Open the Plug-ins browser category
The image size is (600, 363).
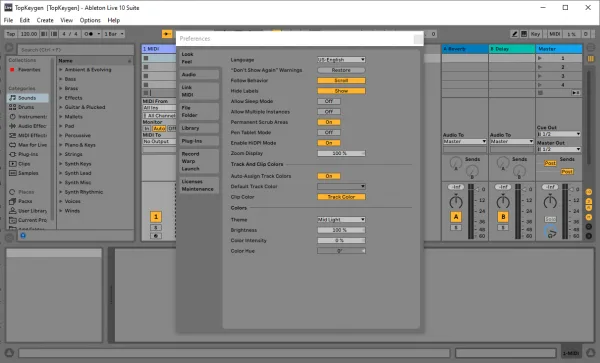tap(28, 154)
